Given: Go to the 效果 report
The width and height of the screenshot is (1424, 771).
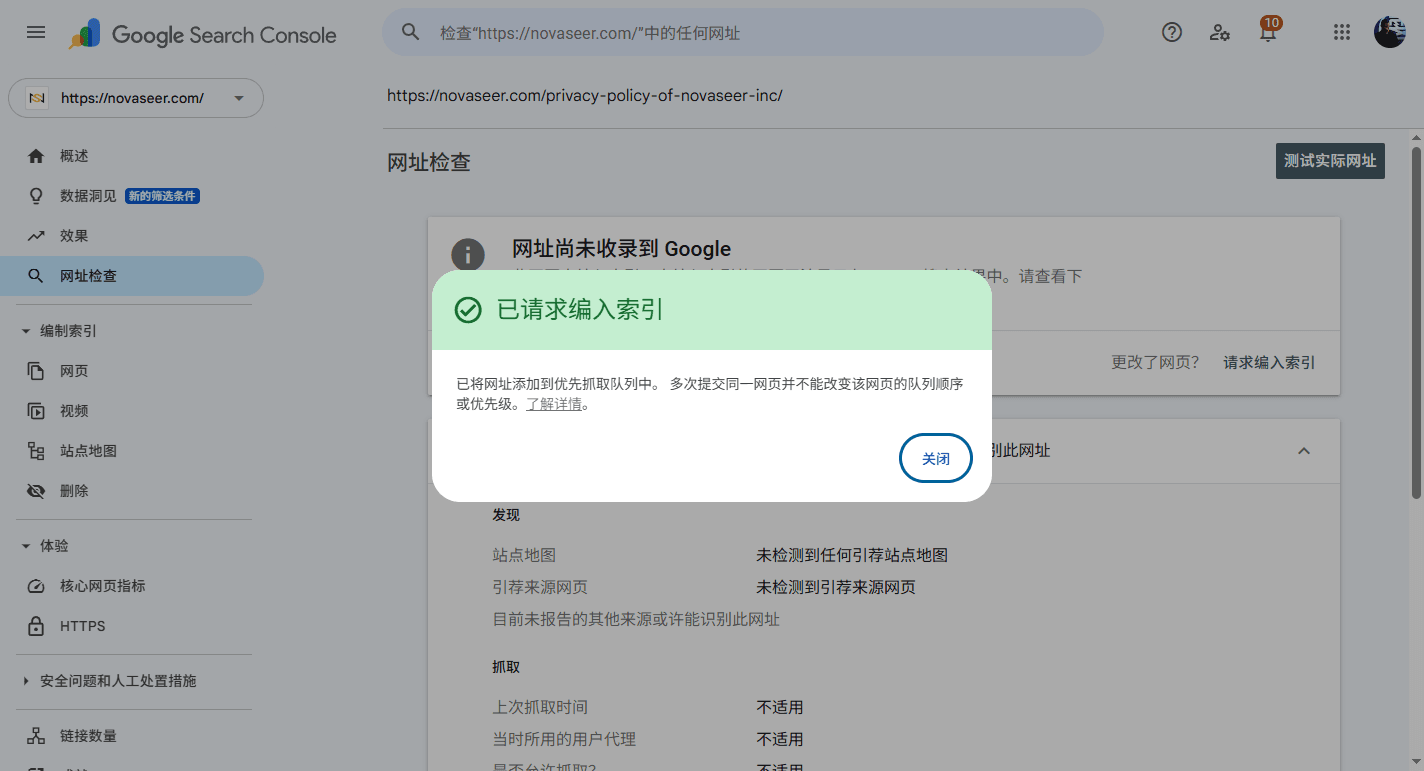Looking at the screenshot, I should tap(74, 236).
